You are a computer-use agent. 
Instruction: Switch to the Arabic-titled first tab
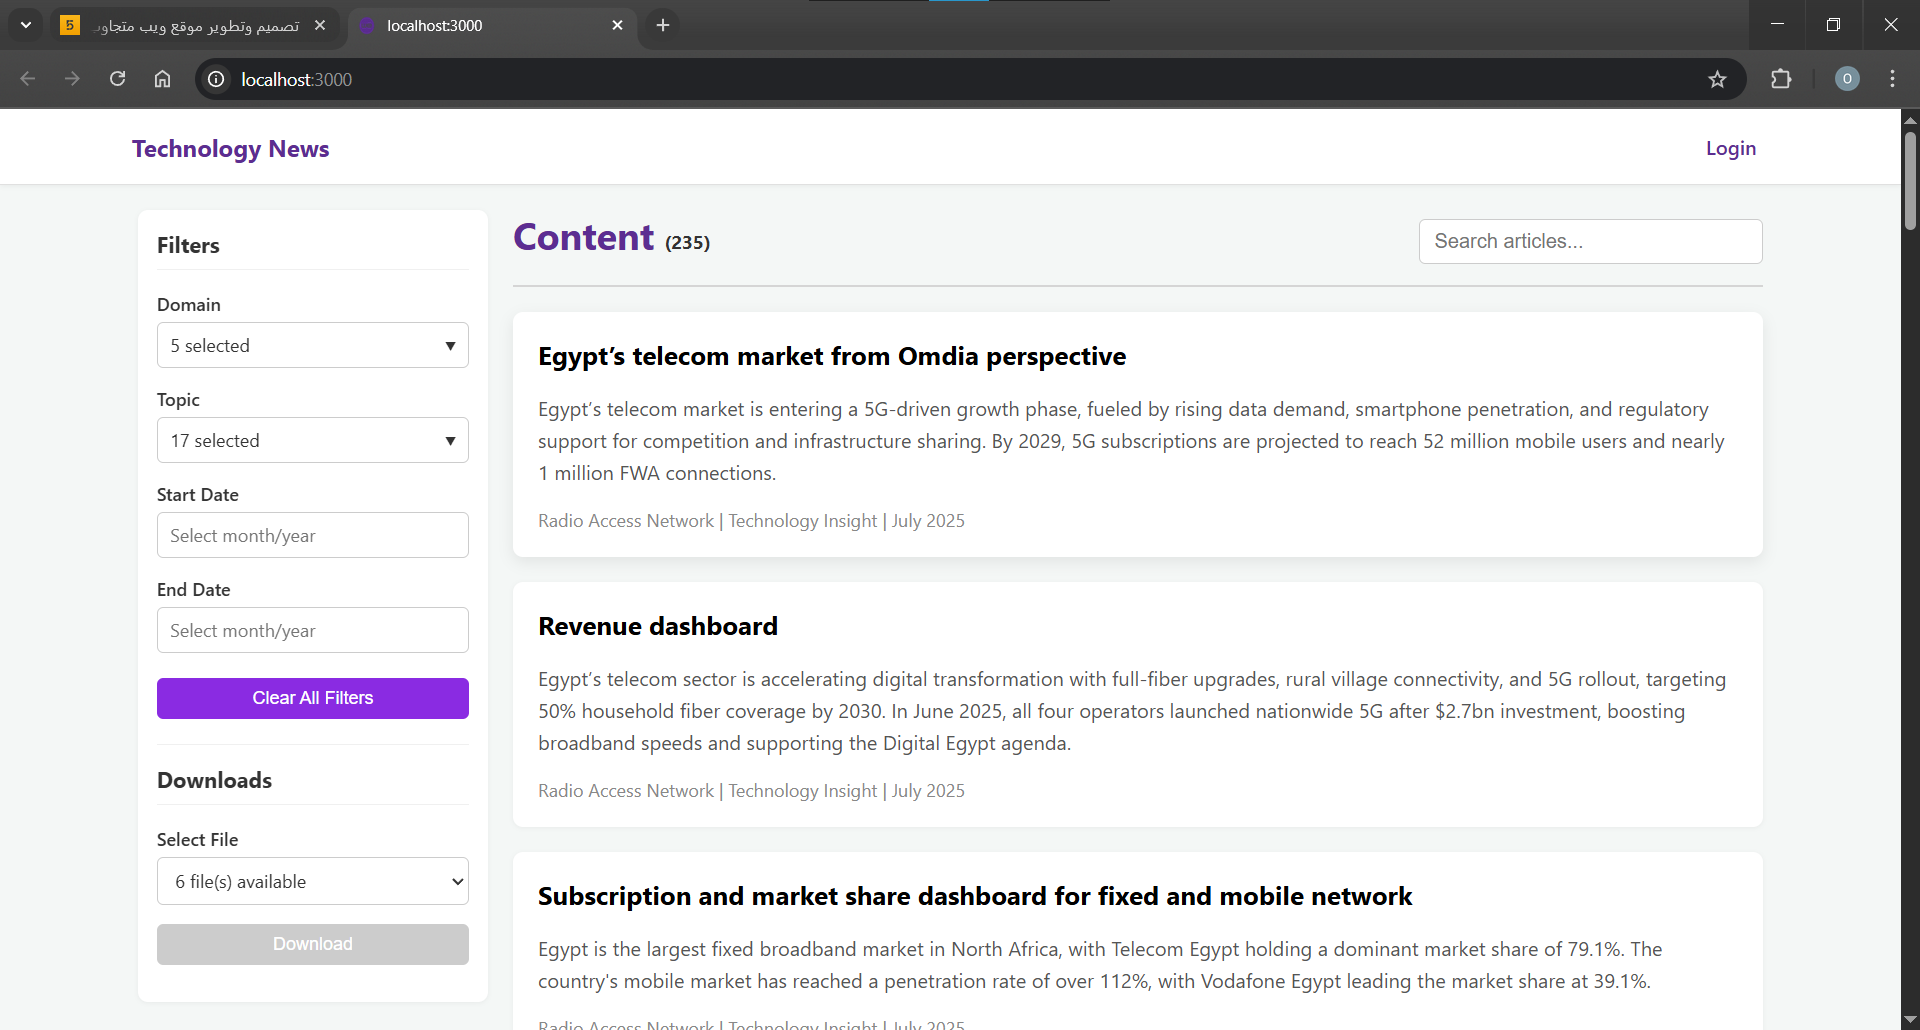(x=195, y=25)
